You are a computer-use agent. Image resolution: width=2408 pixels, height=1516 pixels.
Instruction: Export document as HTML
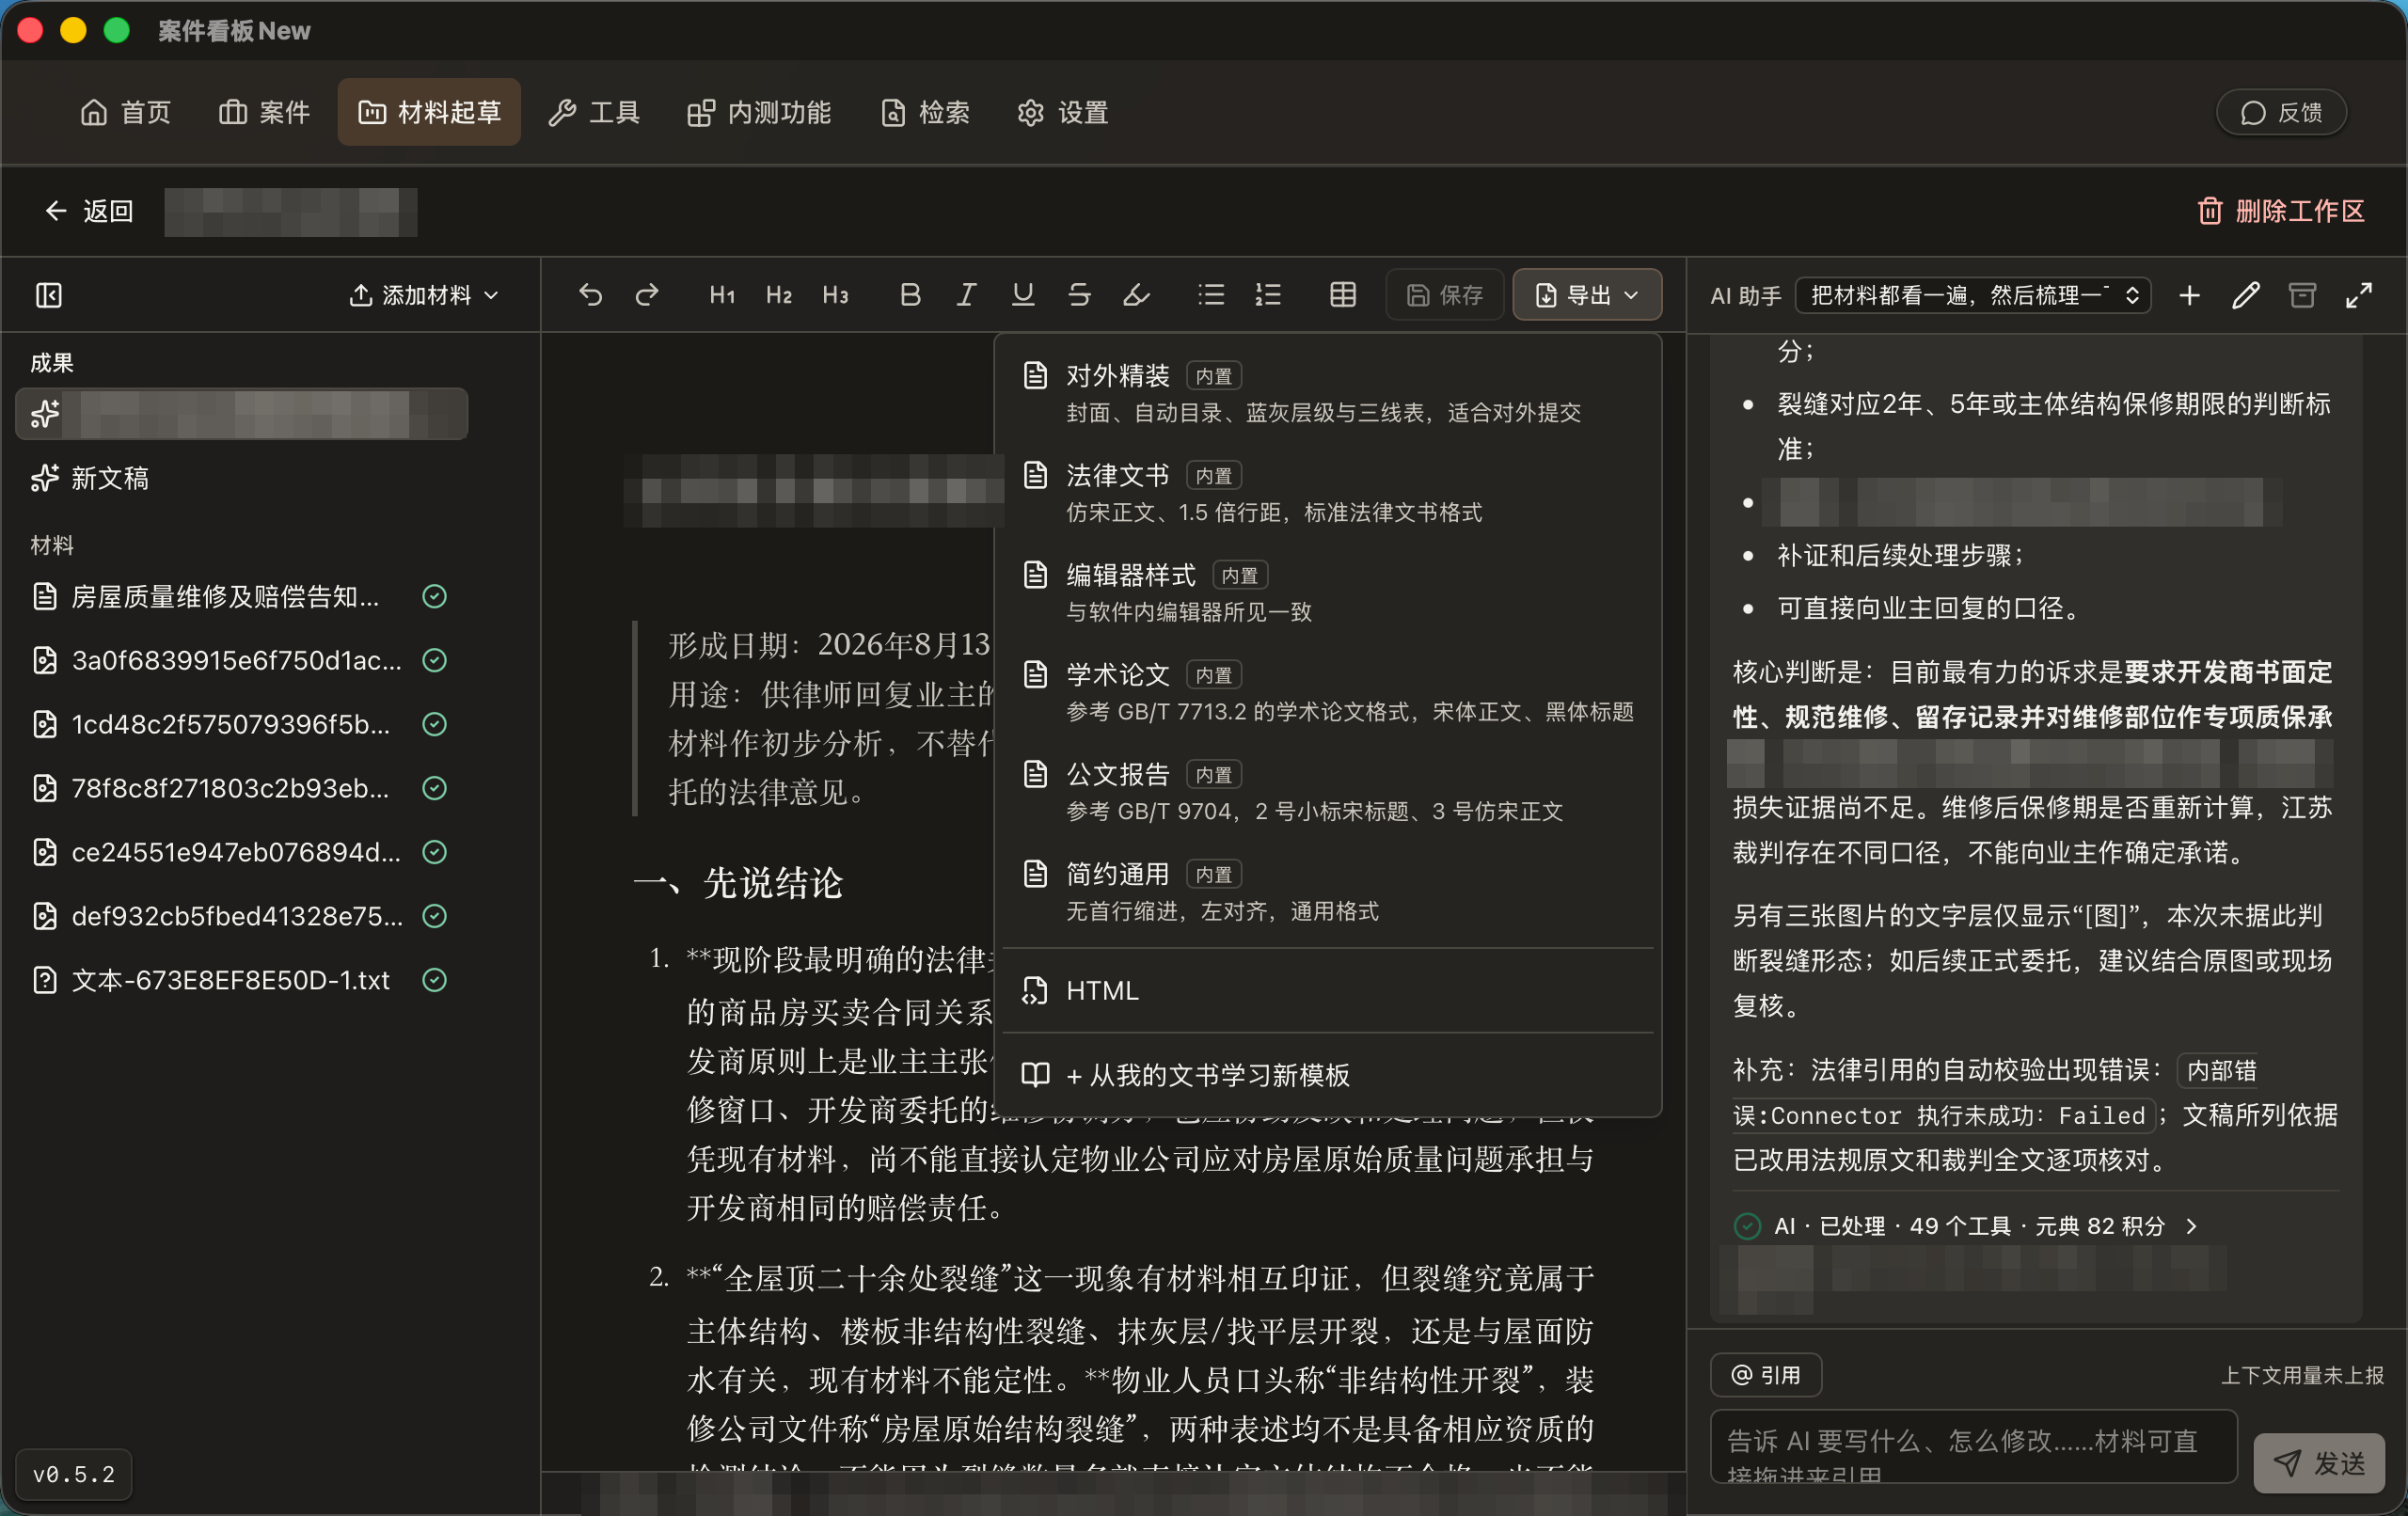click(x=1328, y=990)
